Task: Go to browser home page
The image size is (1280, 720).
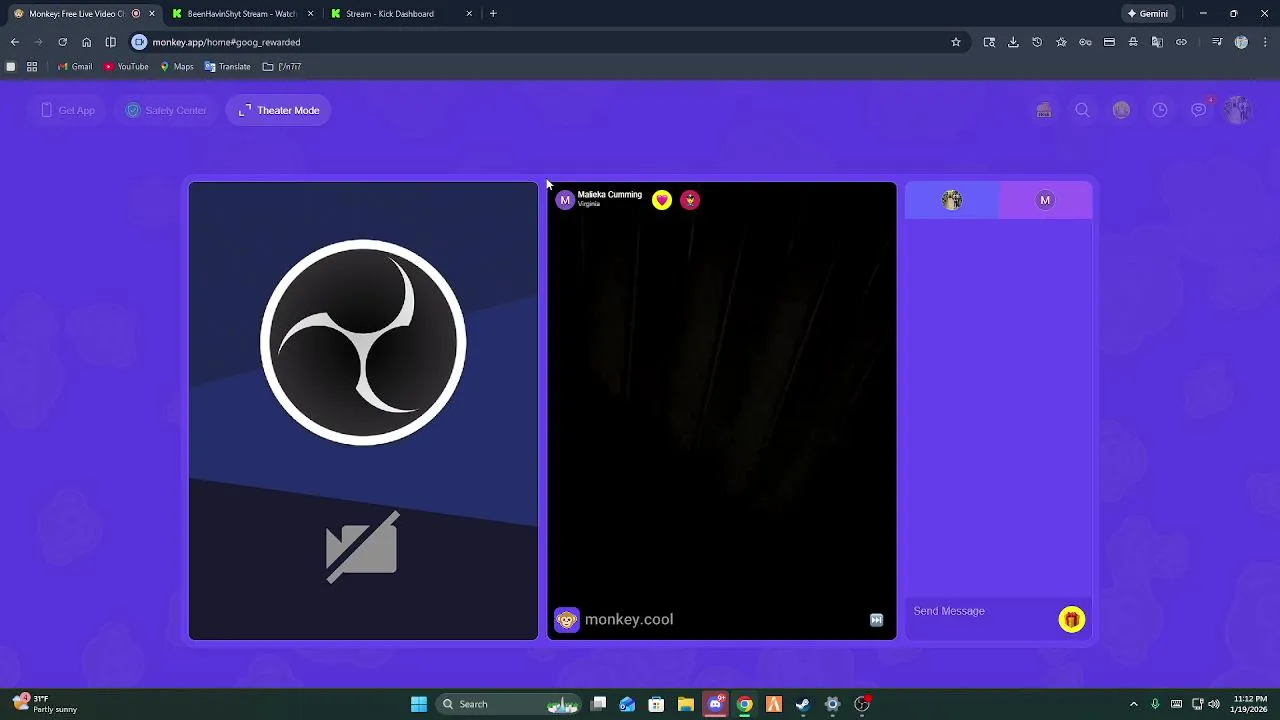Action: (x=86, y=42)
